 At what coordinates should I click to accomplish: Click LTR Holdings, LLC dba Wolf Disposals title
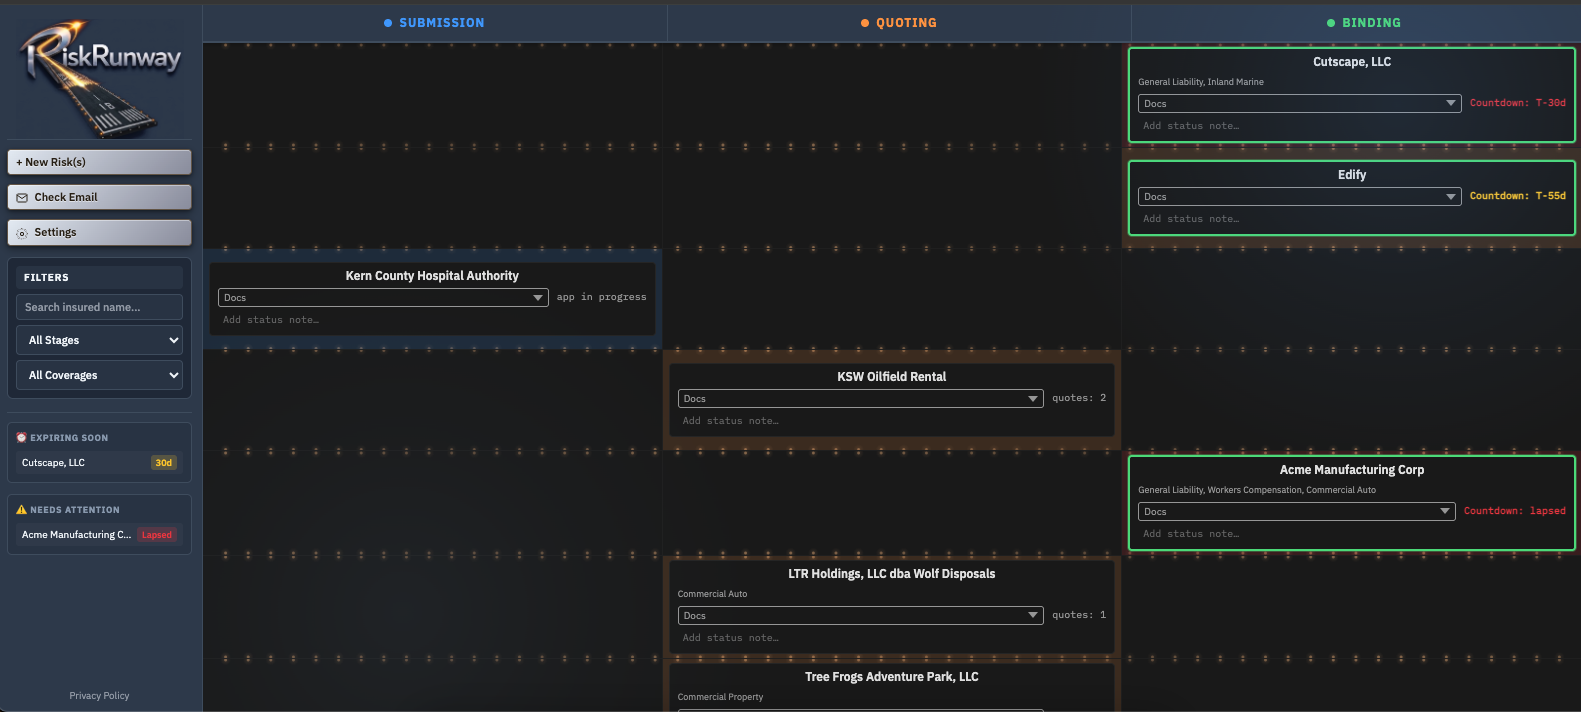[x=892, y=574]
